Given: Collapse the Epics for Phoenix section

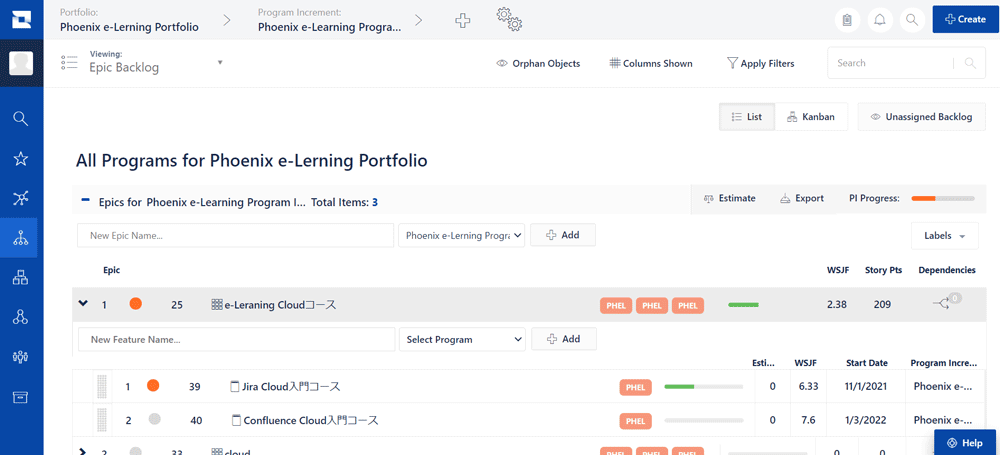Looking at the screenshot, I should pyautogui.click(x=85, y=200).
